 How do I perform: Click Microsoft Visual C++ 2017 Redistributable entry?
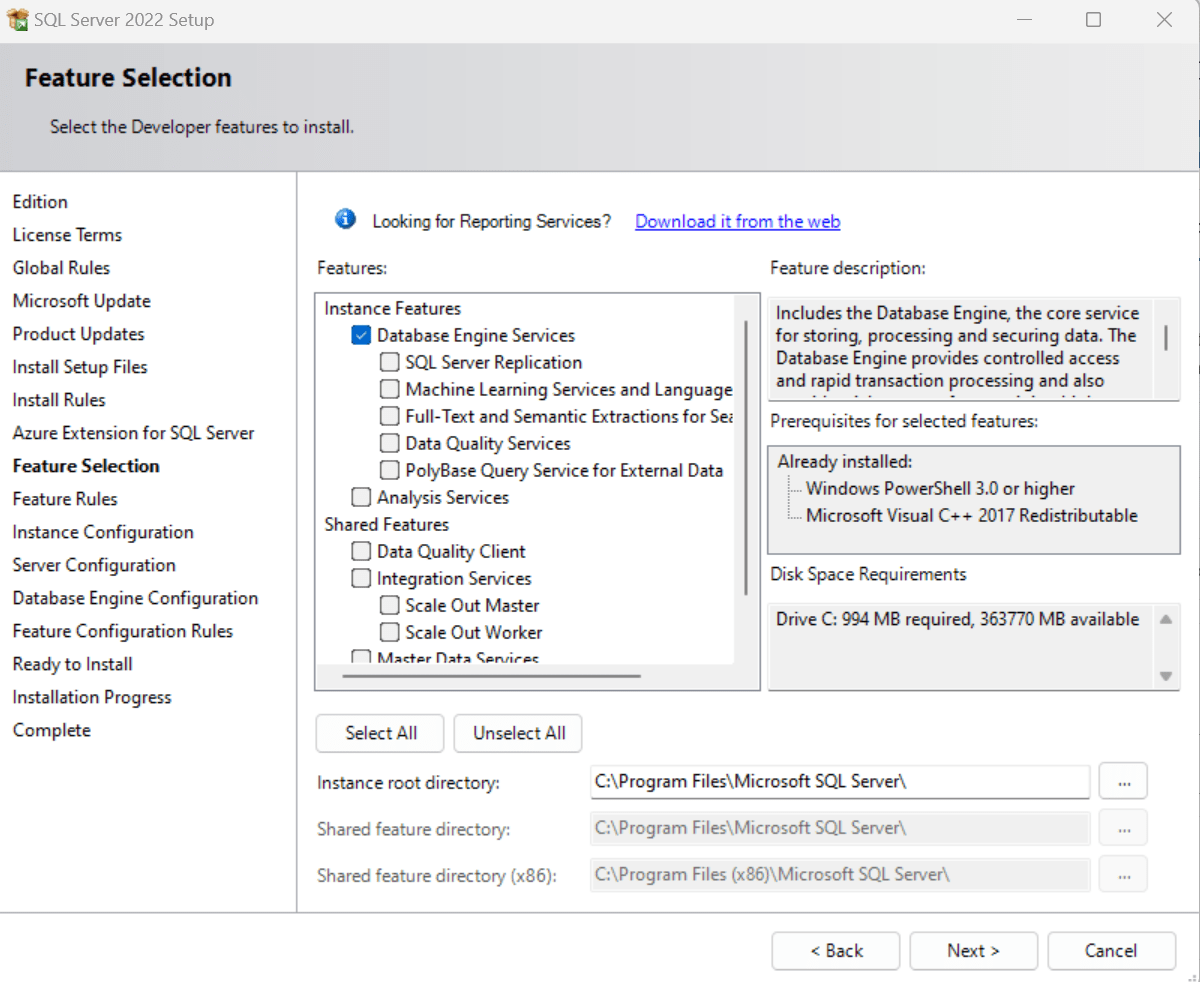pos(972,516)
